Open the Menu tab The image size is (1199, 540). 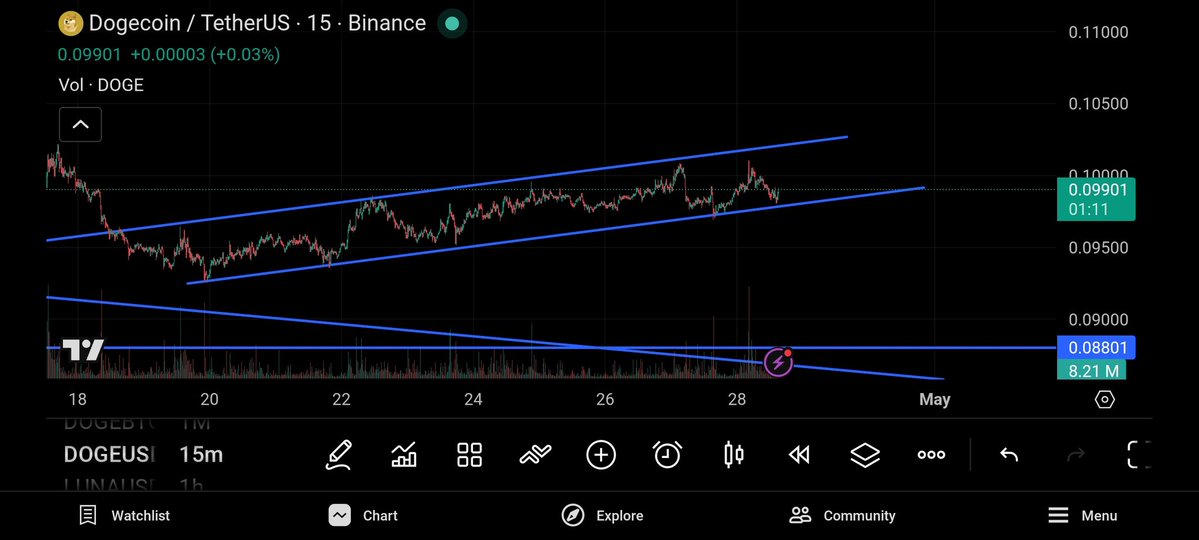click(x=1082, y=516)
